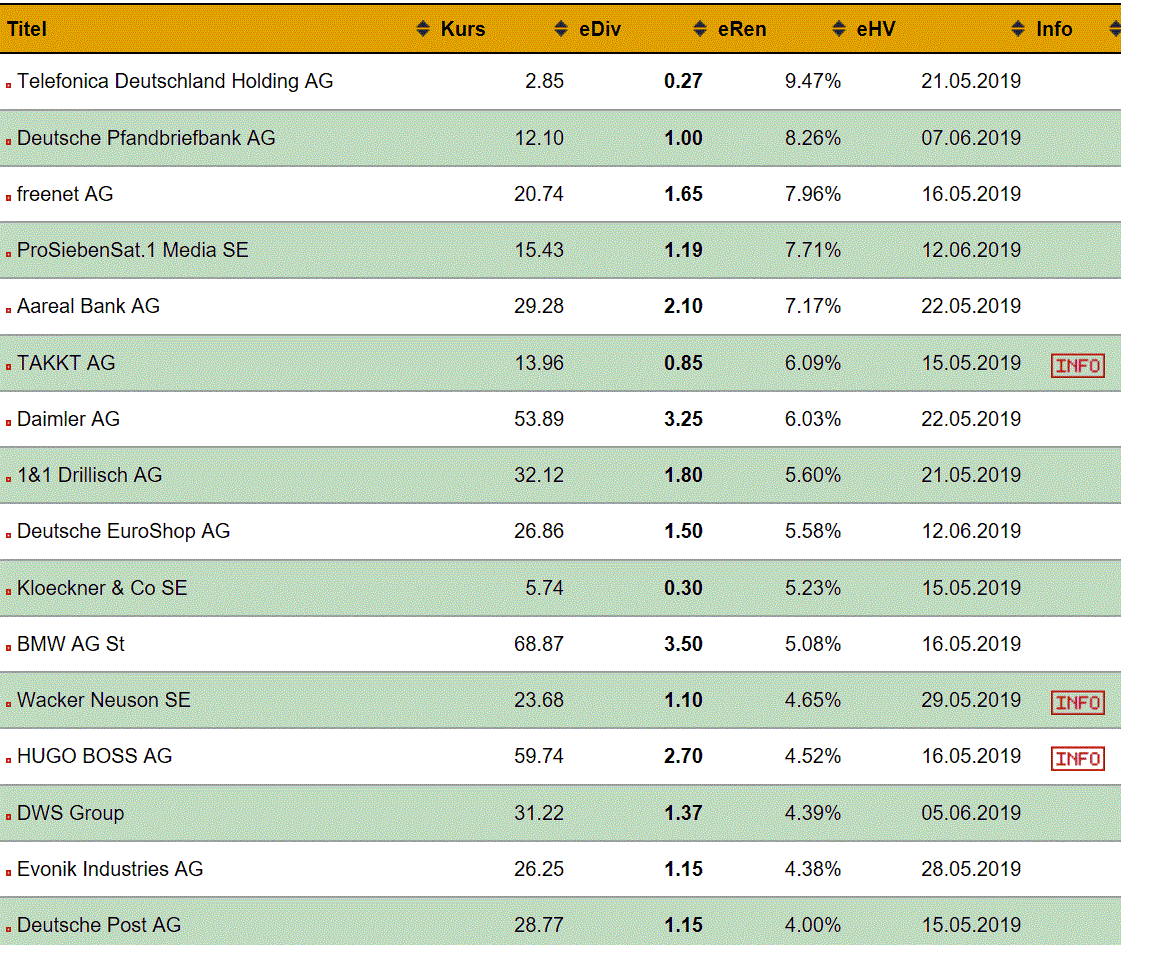Open TAKKT AG stock entry

click(x=66, y=363)
